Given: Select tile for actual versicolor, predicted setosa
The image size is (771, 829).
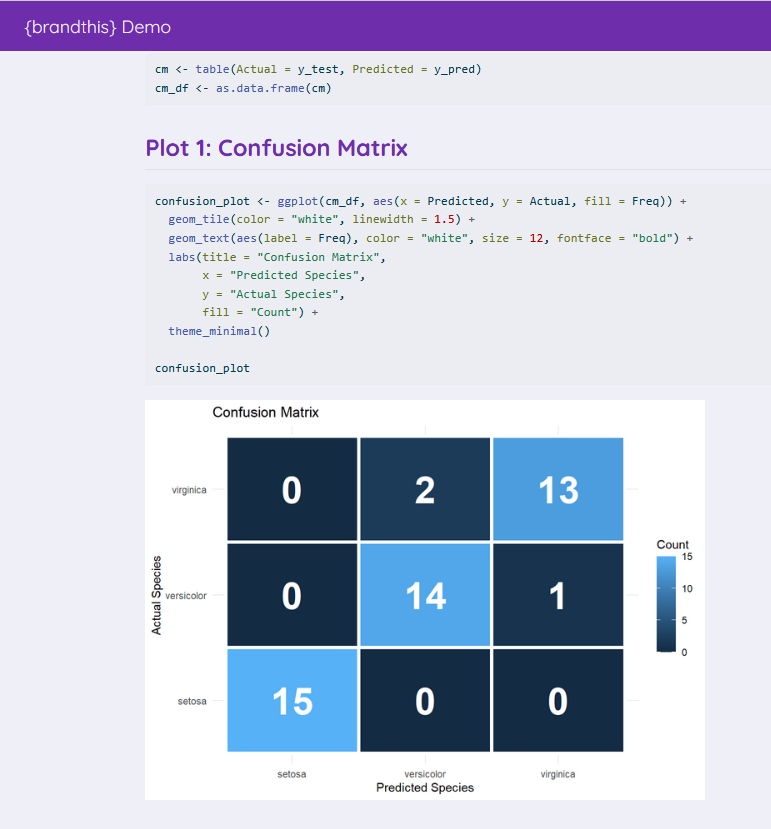Looking at the screenshot, I should 292,595.
